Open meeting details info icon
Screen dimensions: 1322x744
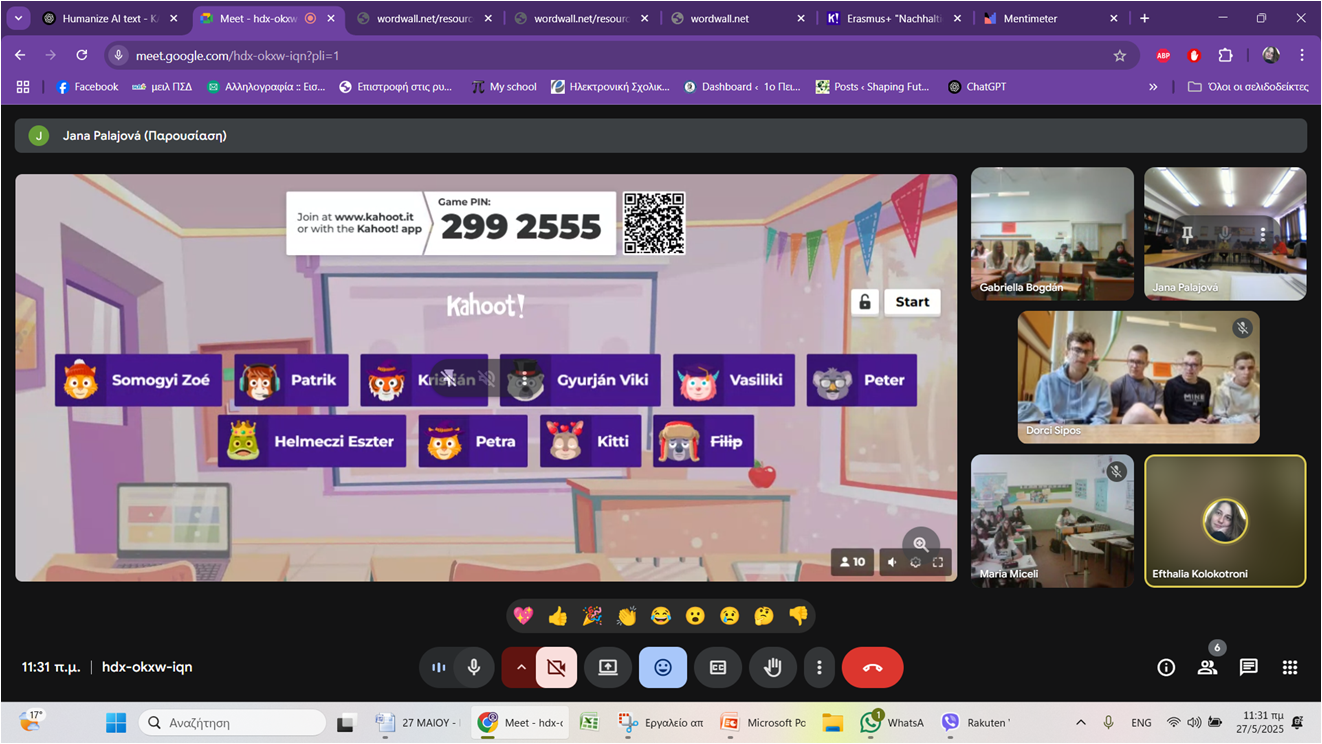[1166, 667]
